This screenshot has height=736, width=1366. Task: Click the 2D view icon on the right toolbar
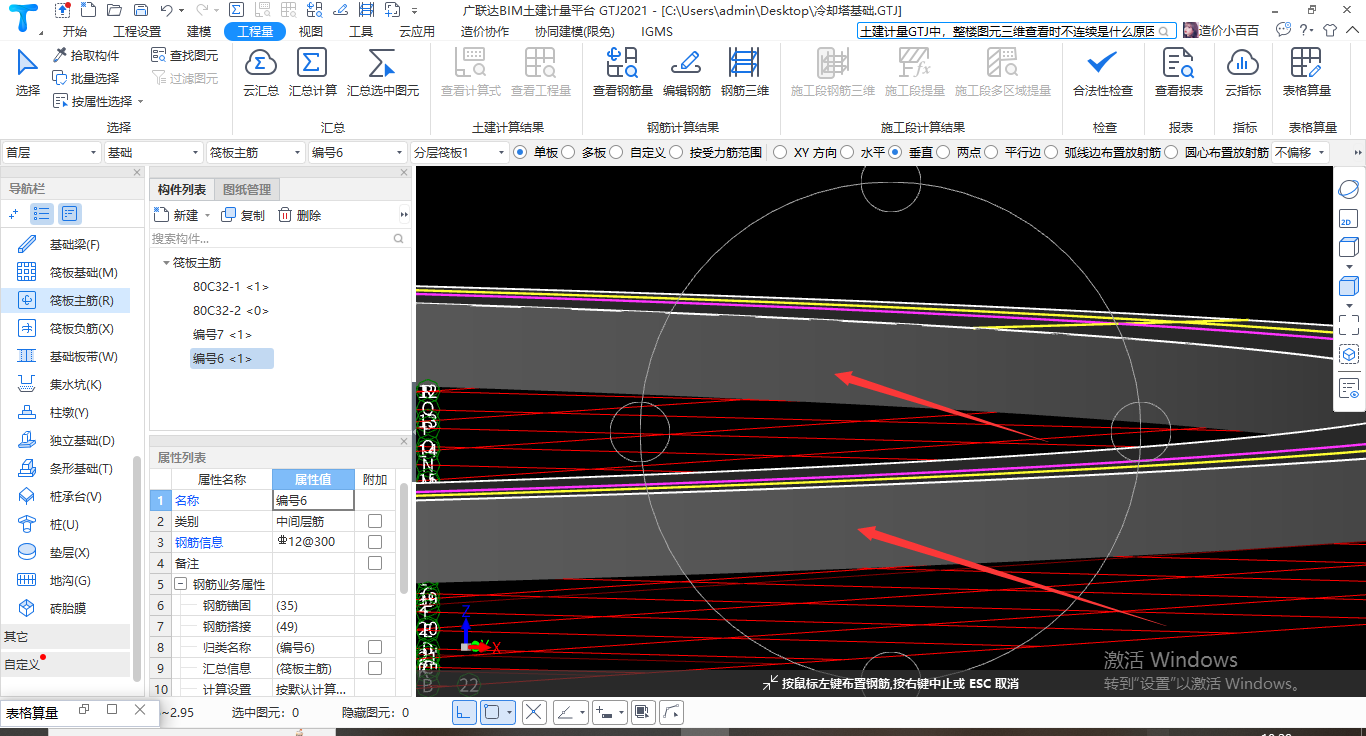click(x=1348, y=218)
